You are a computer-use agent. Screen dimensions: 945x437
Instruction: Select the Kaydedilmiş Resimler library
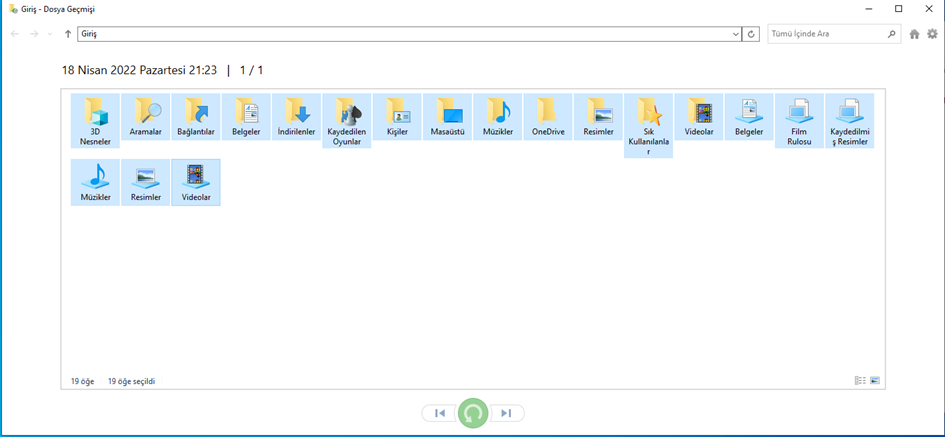[850, 121]
